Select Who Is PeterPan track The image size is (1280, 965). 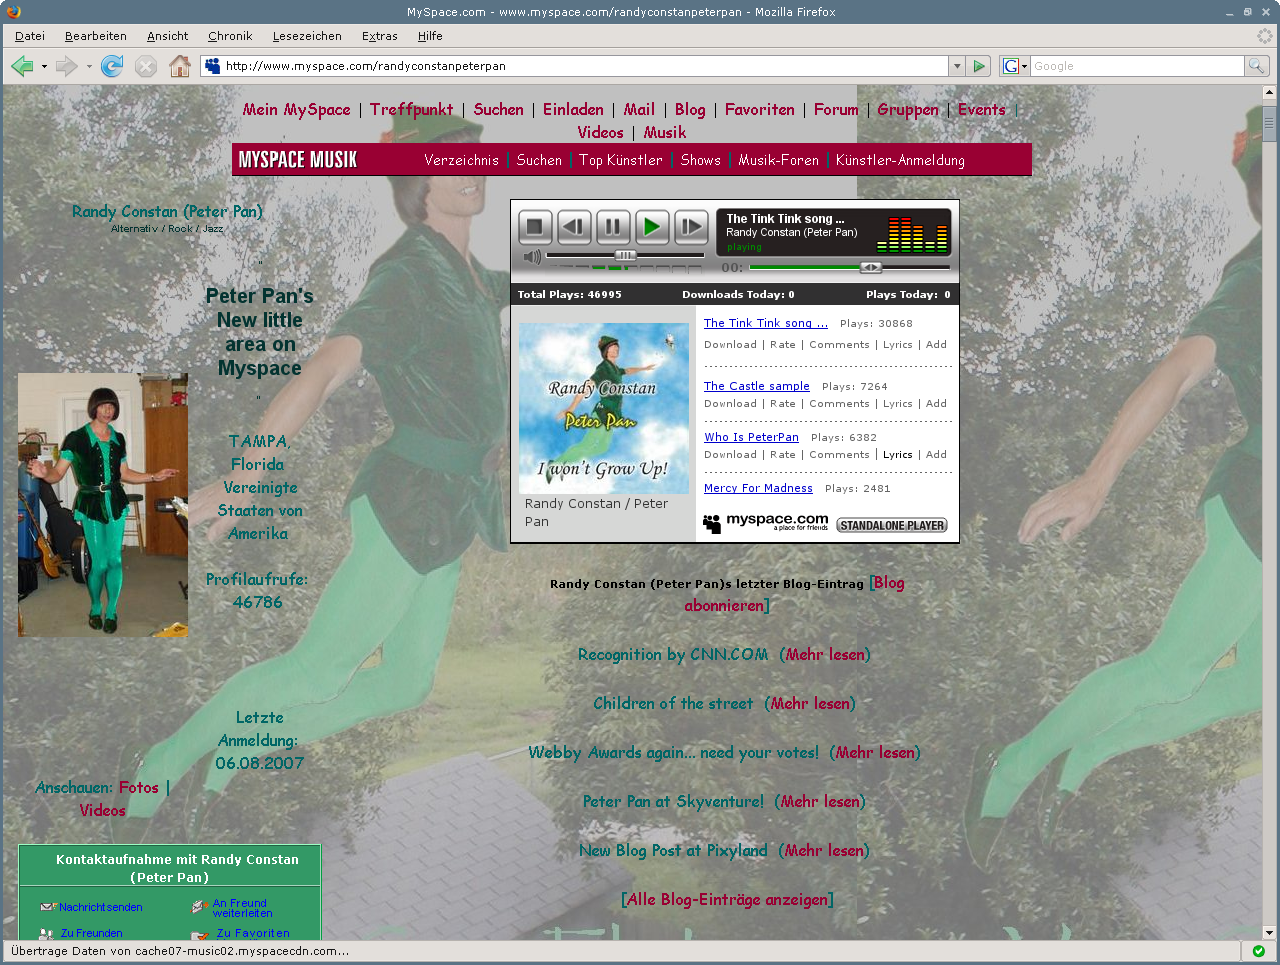point(751,437)
